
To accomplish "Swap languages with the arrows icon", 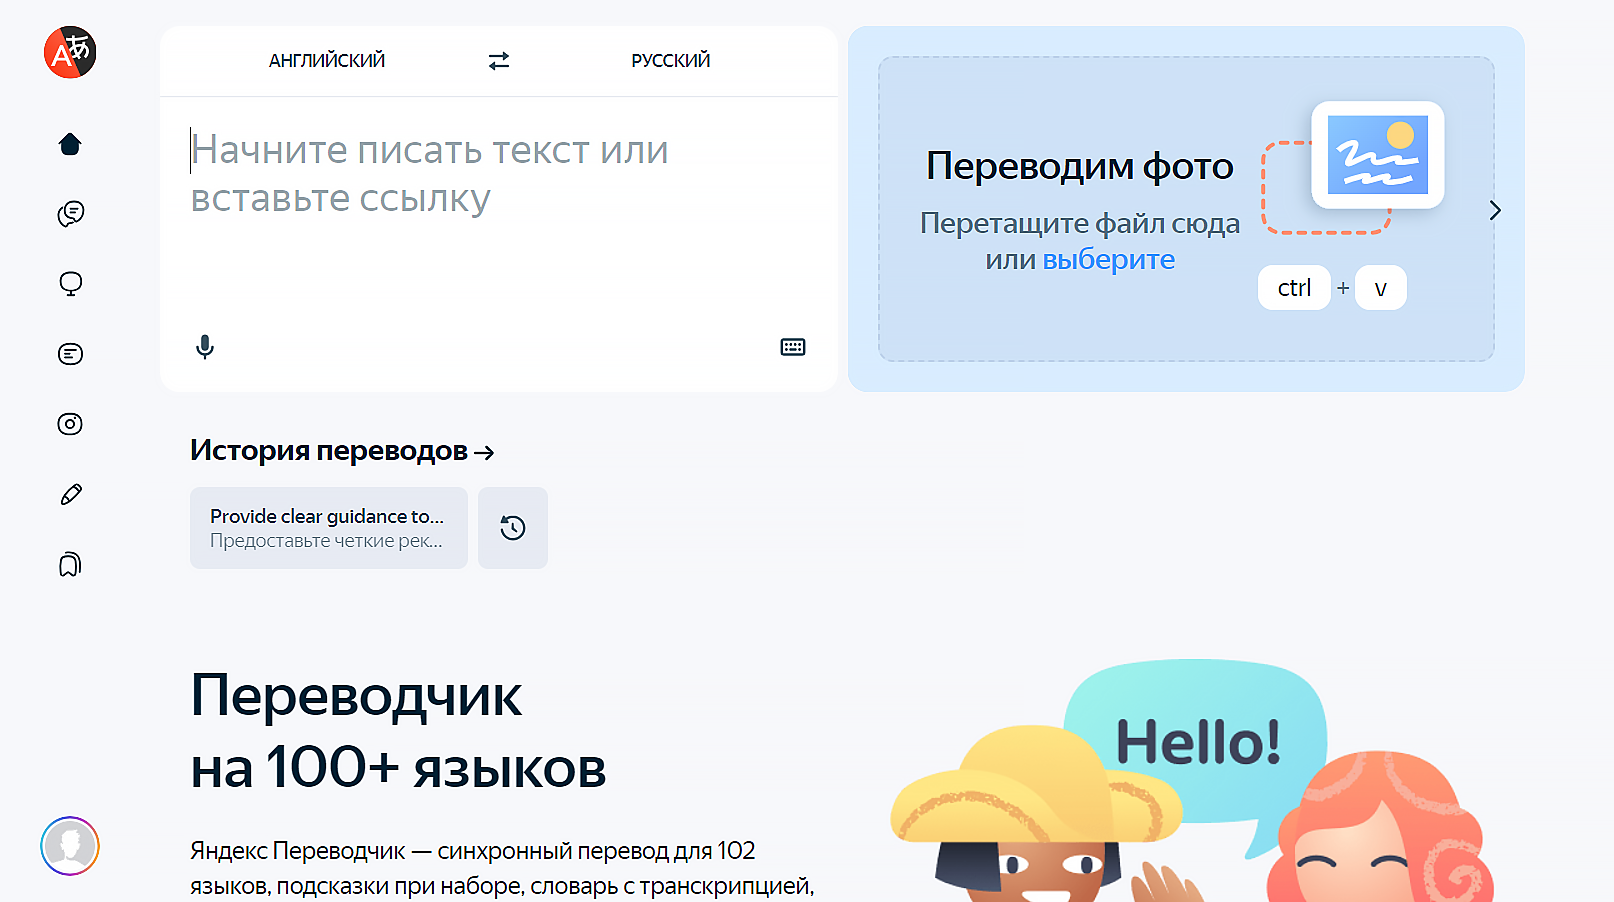I will [x=499, y=61].
